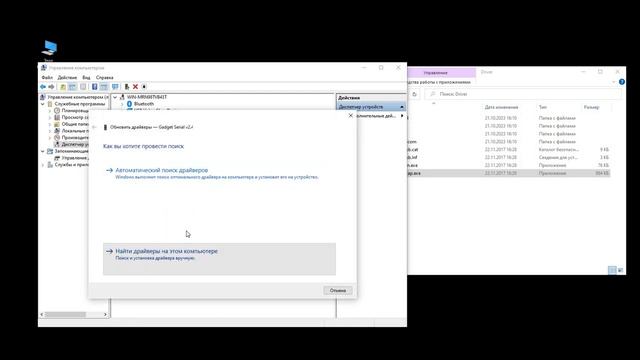Collapse the Запоминающие устройства tree node
Screen dimensions: 640x360
43,151
